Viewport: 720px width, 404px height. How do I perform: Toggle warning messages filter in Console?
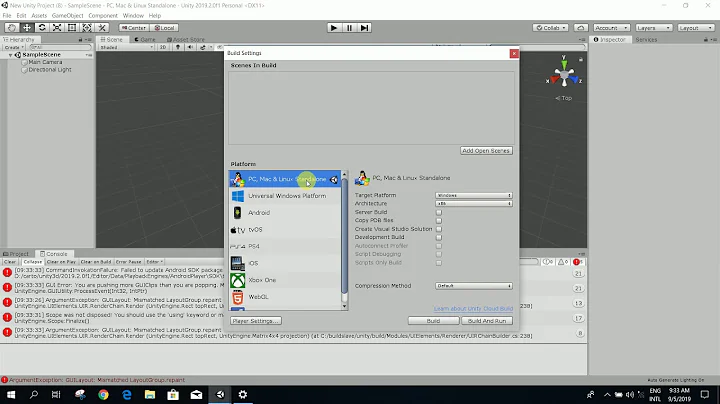(x=562, y=262)
